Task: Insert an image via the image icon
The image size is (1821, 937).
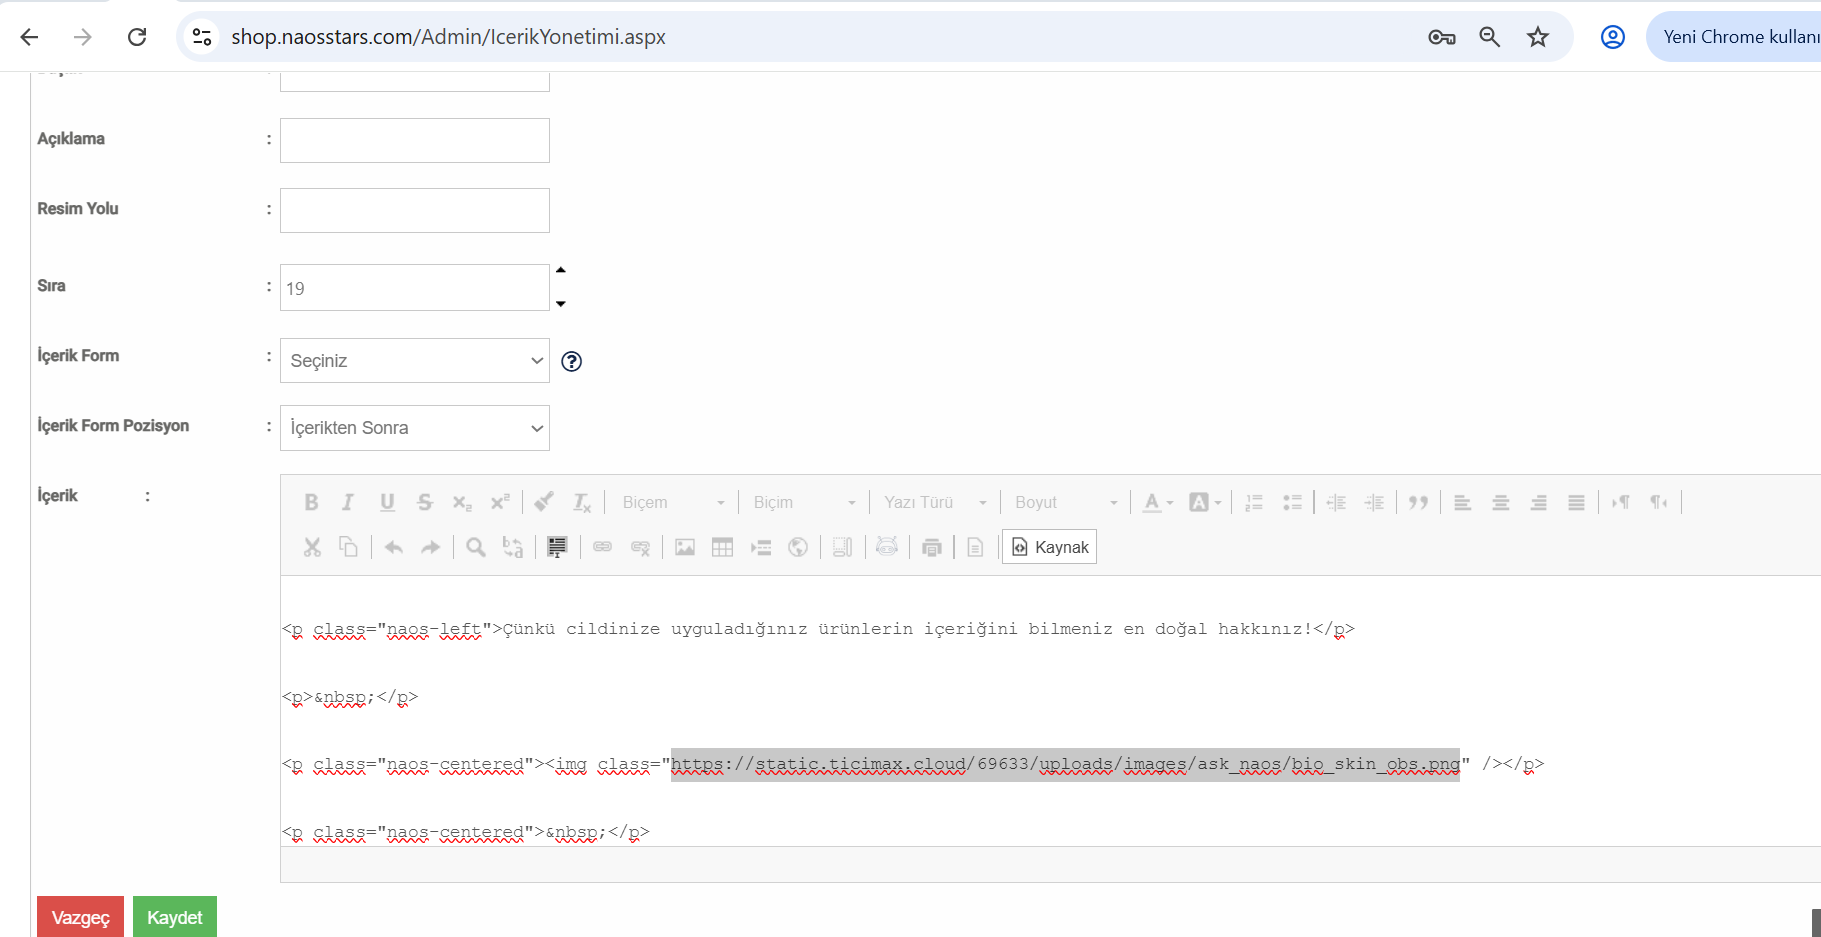Action: [685, 547]
